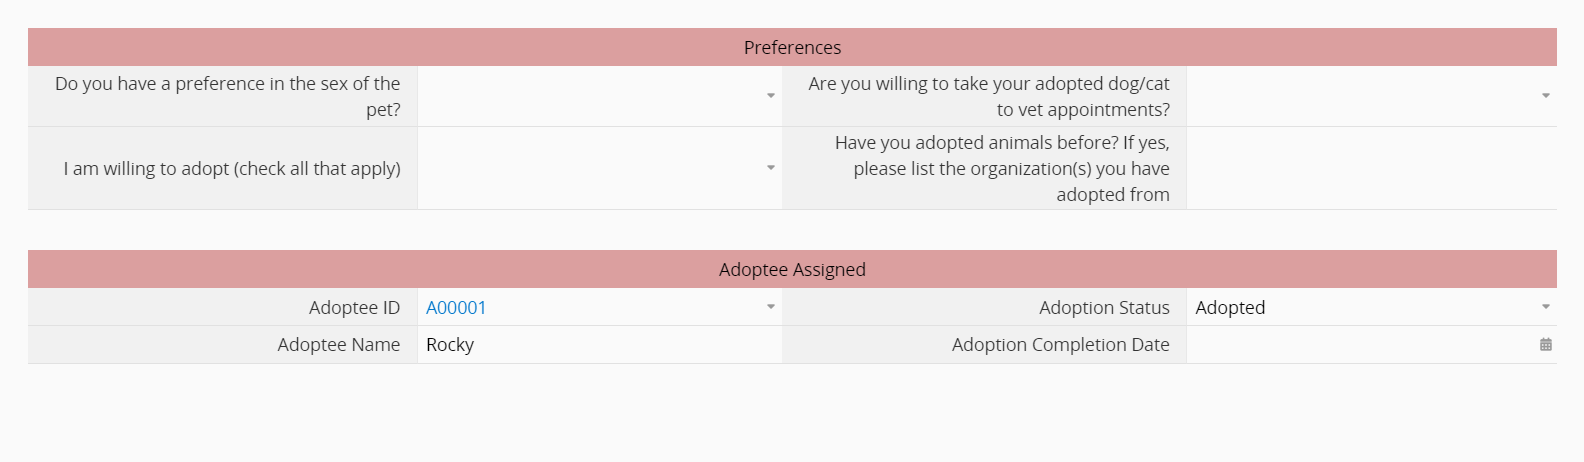This screenshot has width=1584, height=462.
Task: Expand the willing to adopt dropdown arrow
Action: [771, 168]
